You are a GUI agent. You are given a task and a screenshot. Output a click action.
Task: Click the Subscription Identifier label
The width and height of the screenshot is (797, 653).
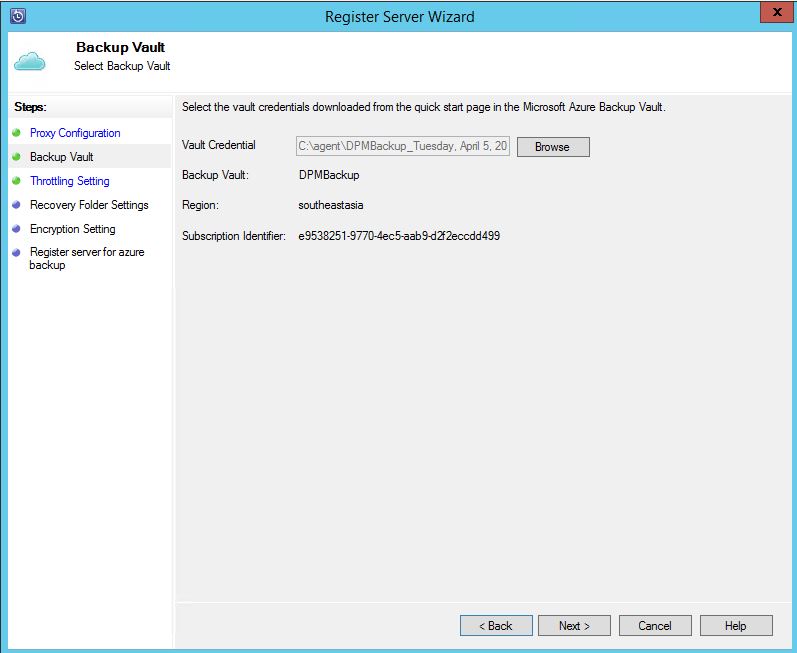234,236
